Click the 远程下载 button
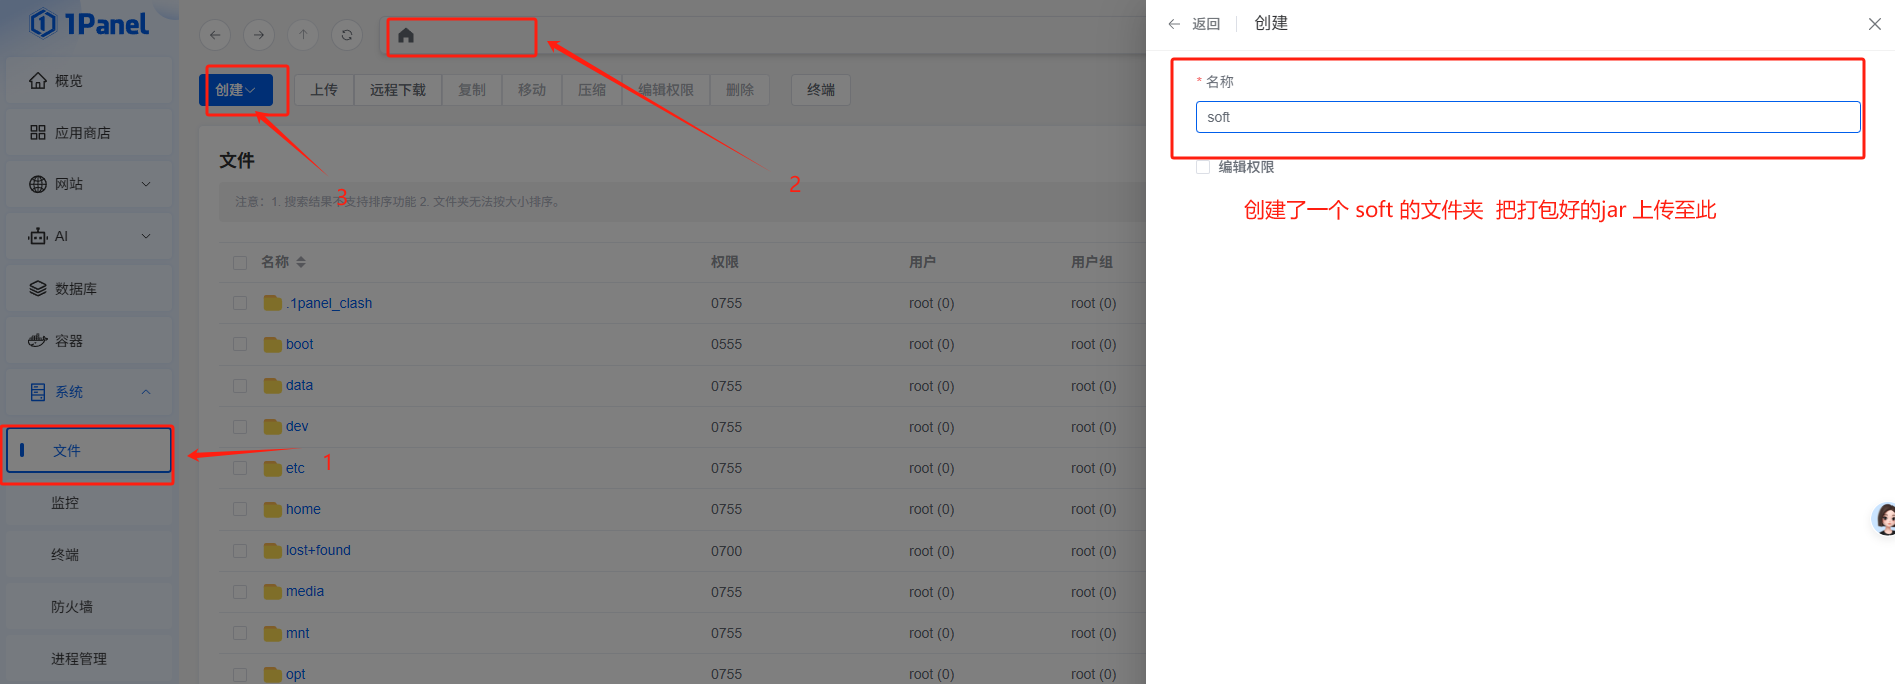Screen dimensions: 1895x684 tap(398, 90)
